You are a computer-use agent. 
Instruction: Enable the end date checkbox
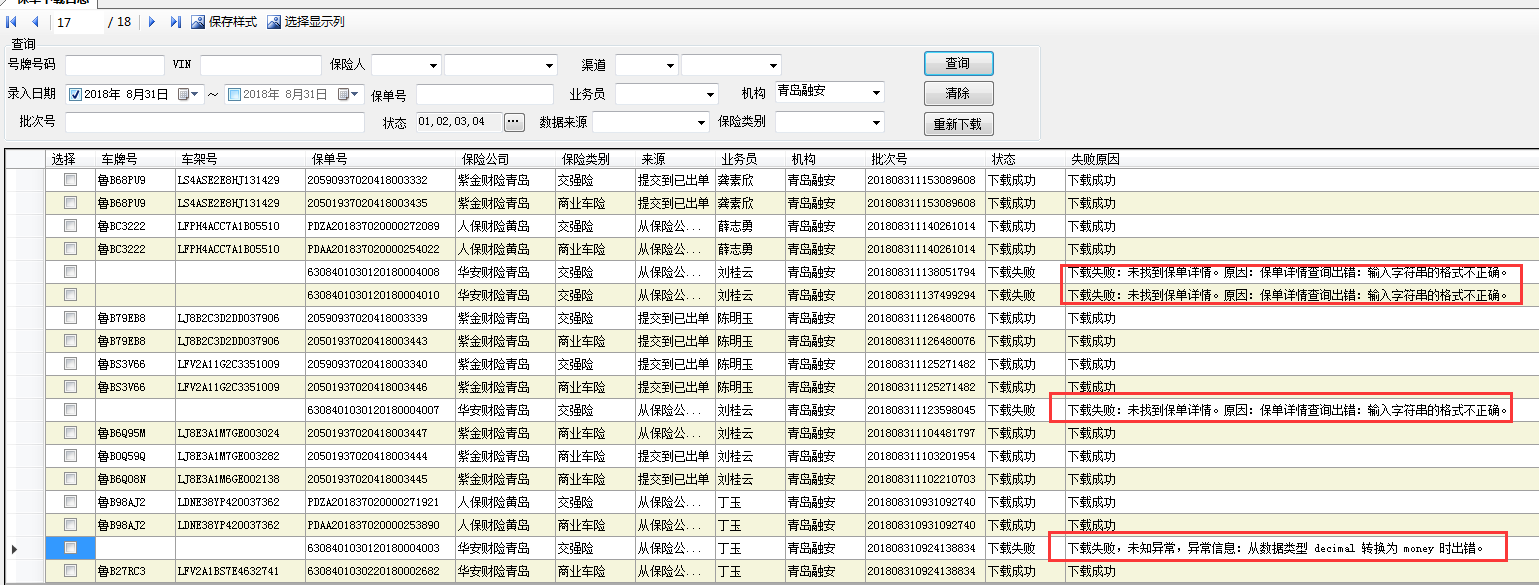pos(234,95)
